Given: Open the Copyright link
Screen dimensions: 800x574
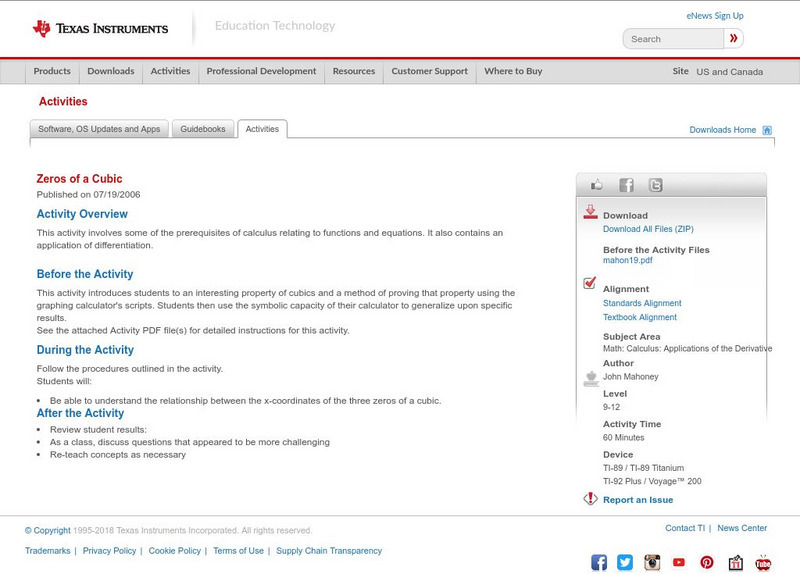Looking at the screenshot, I should [x=47, y=531].
